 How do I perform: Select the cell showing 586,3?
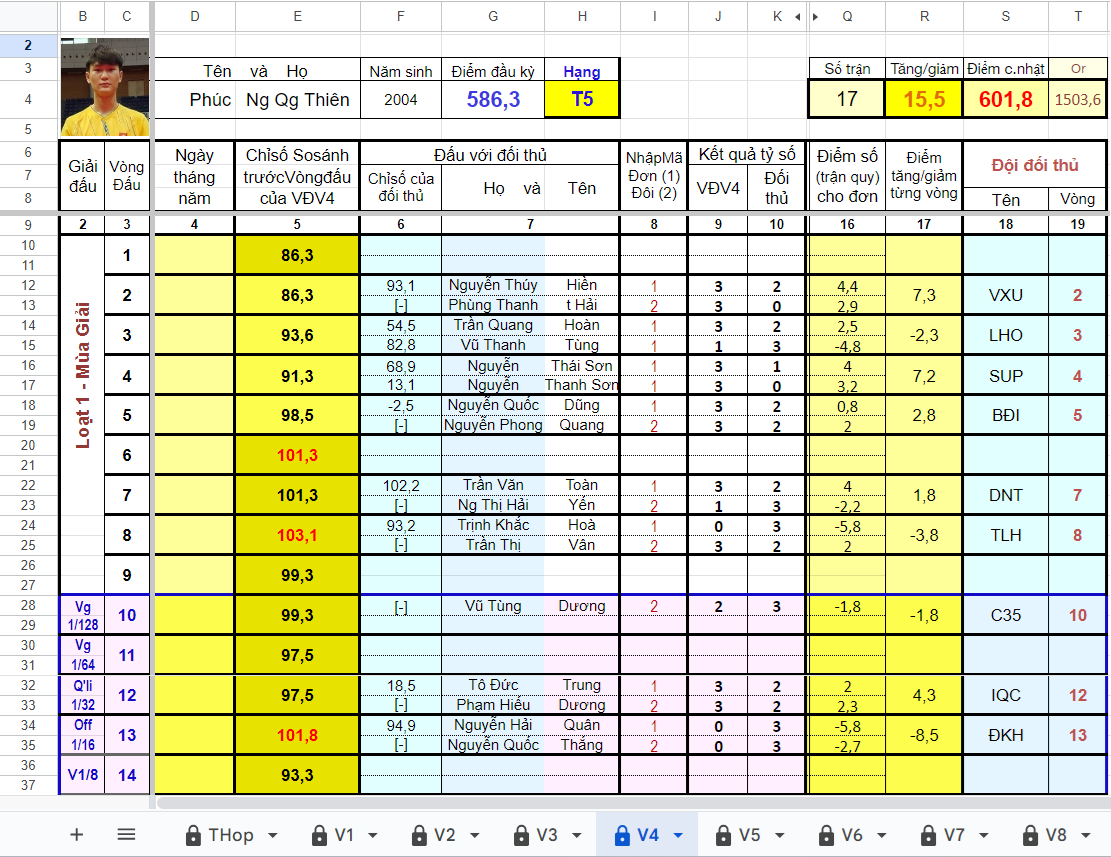[493, 99]
